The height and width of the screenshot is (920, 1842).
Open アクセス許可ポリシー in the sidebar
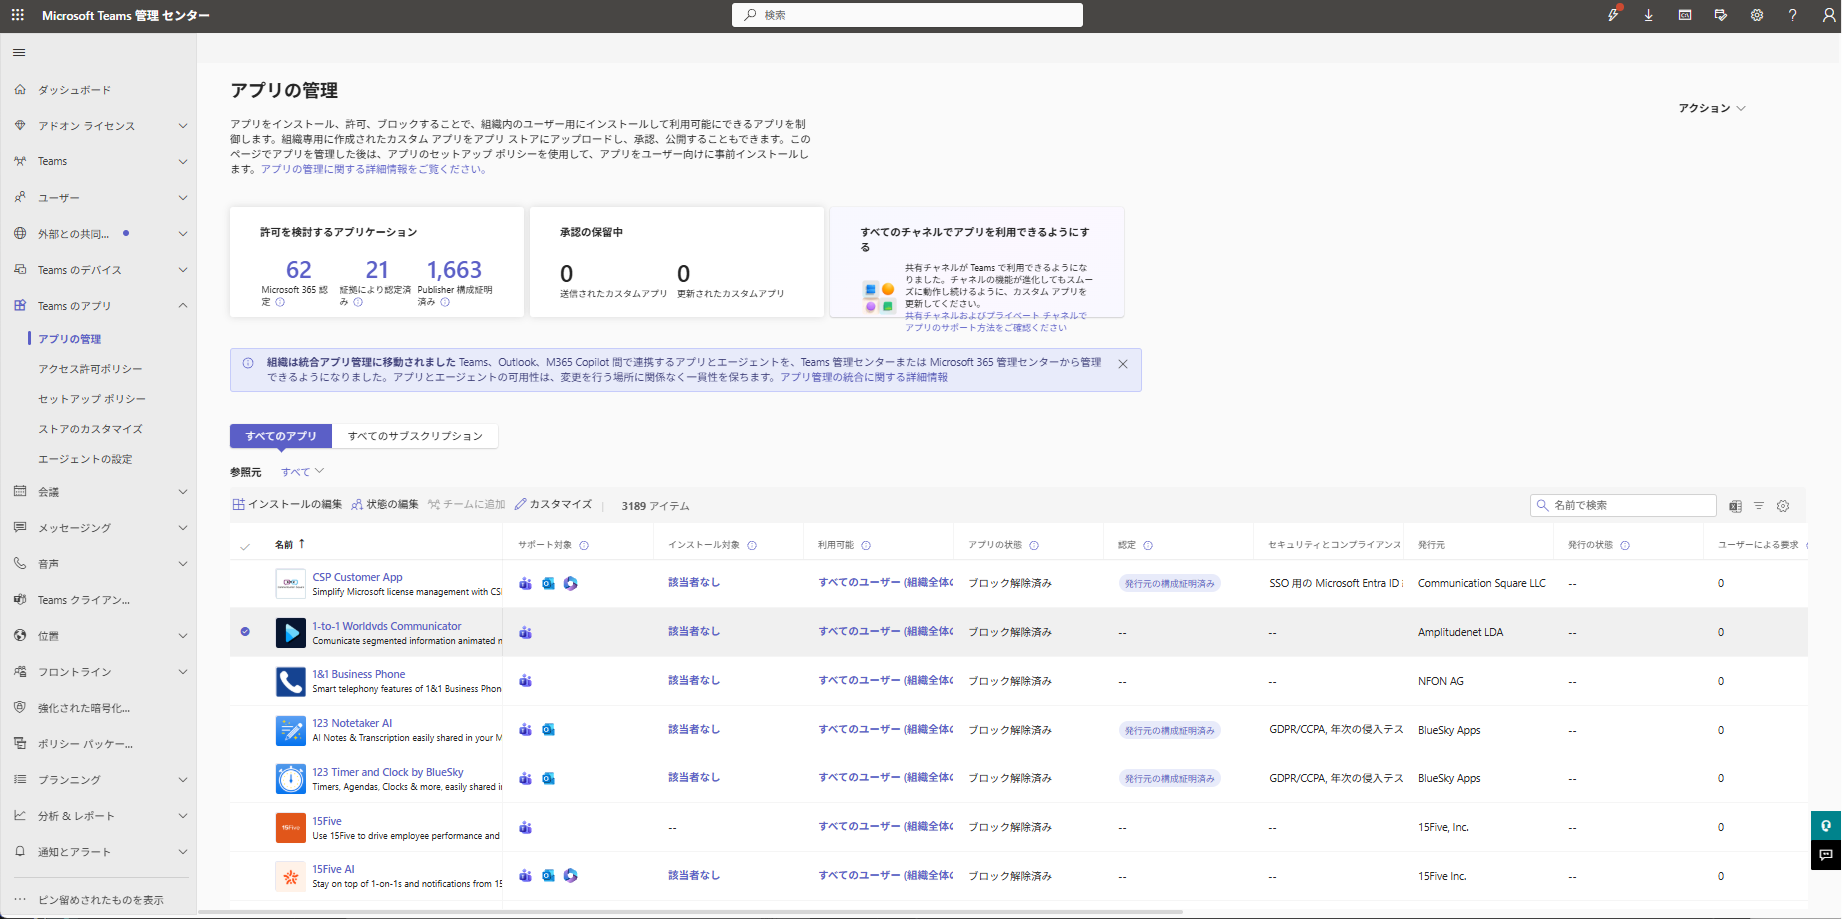click(90, 369)
